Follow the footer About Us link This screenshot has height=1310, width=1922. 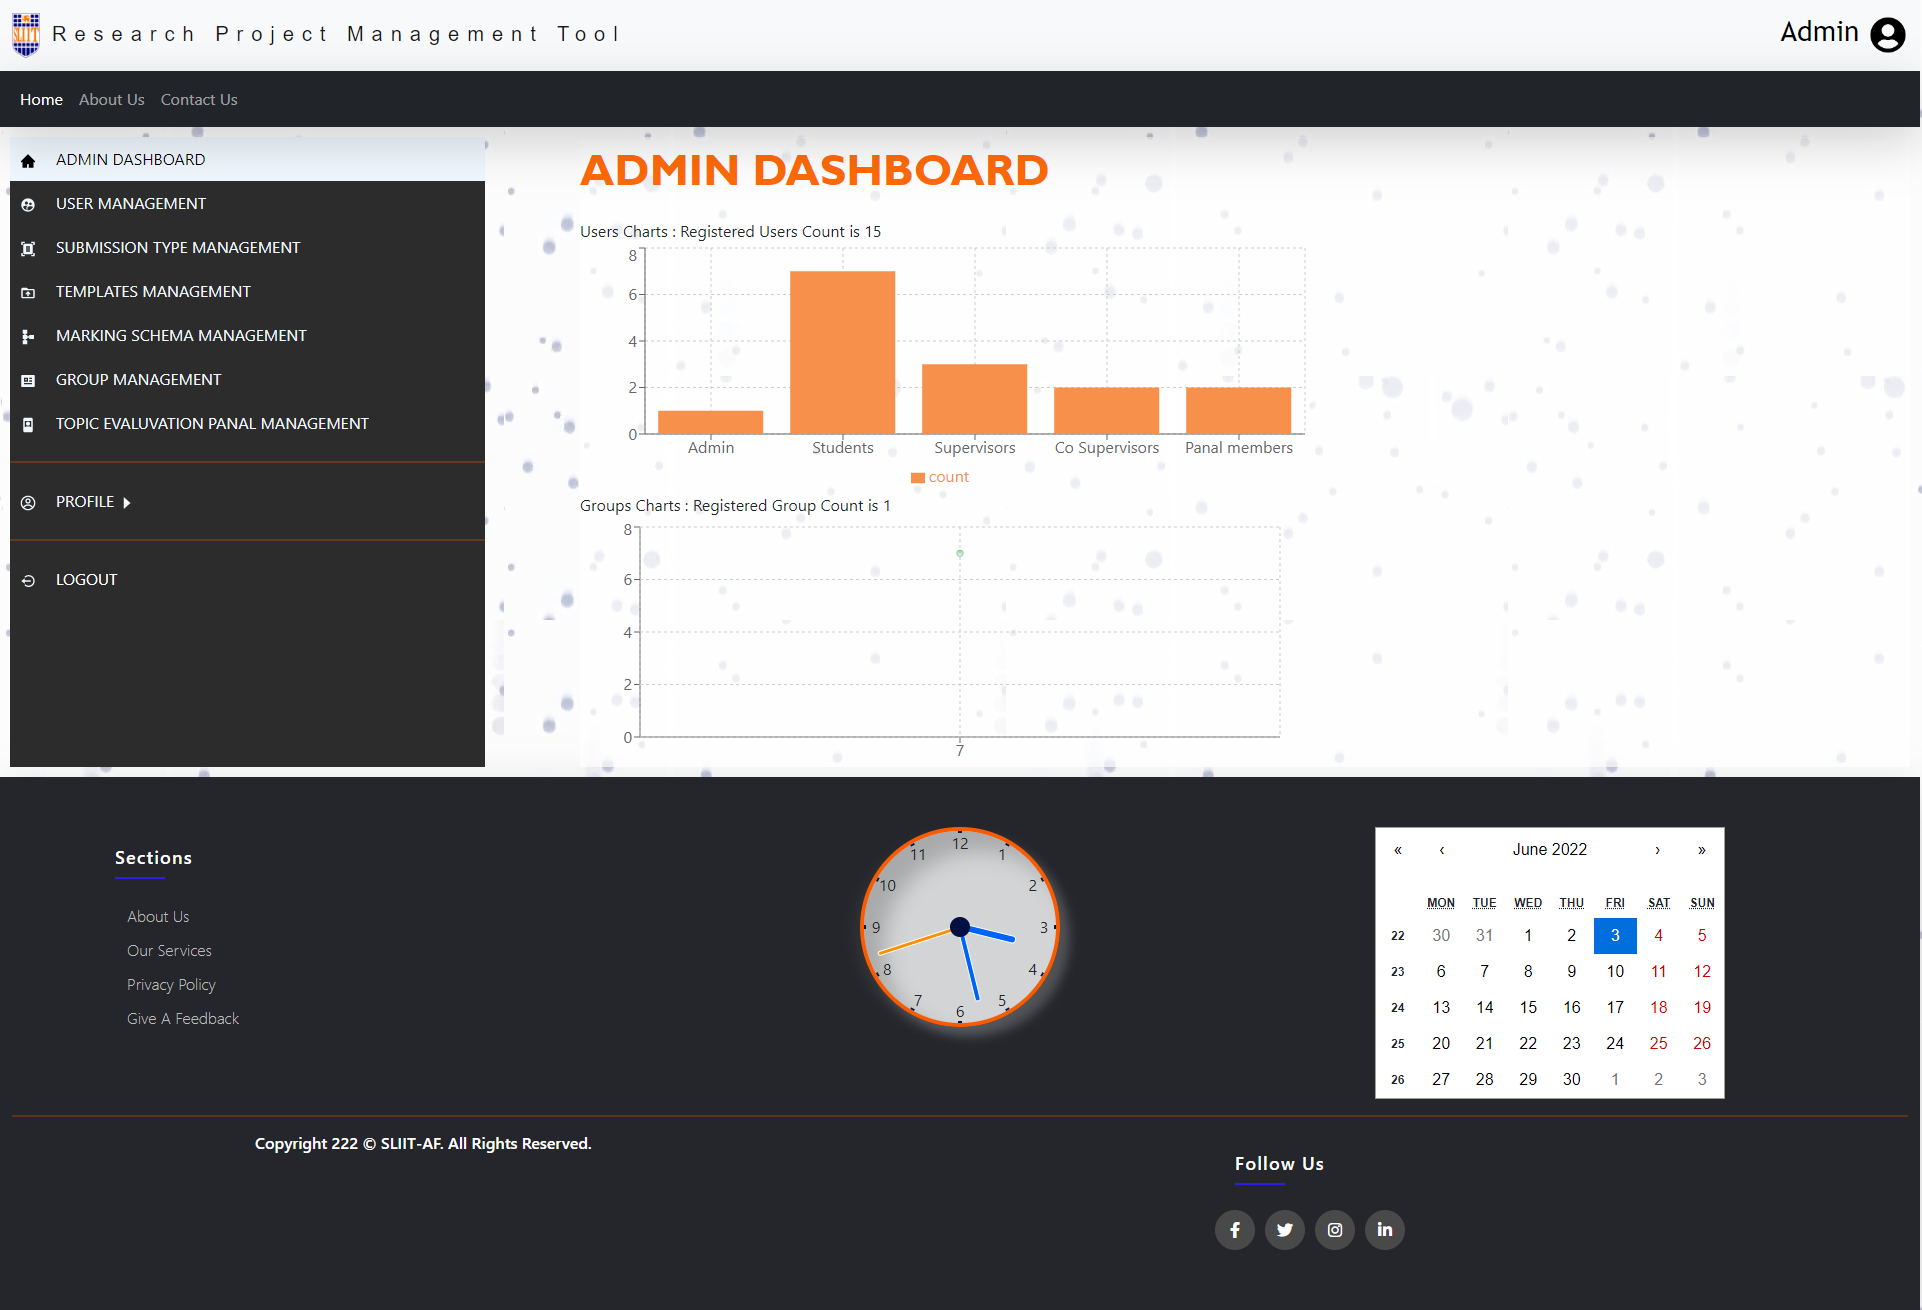tap(158, 917)
